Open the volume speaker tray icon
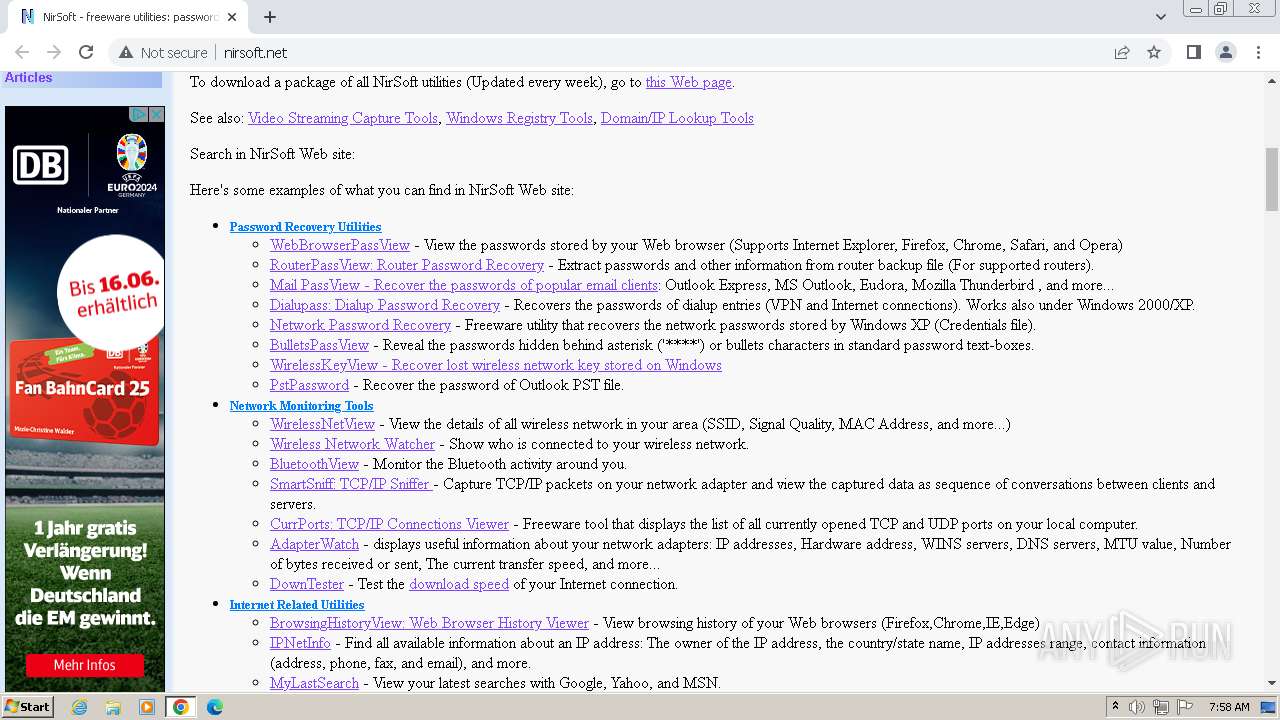 coord(1137,707)
